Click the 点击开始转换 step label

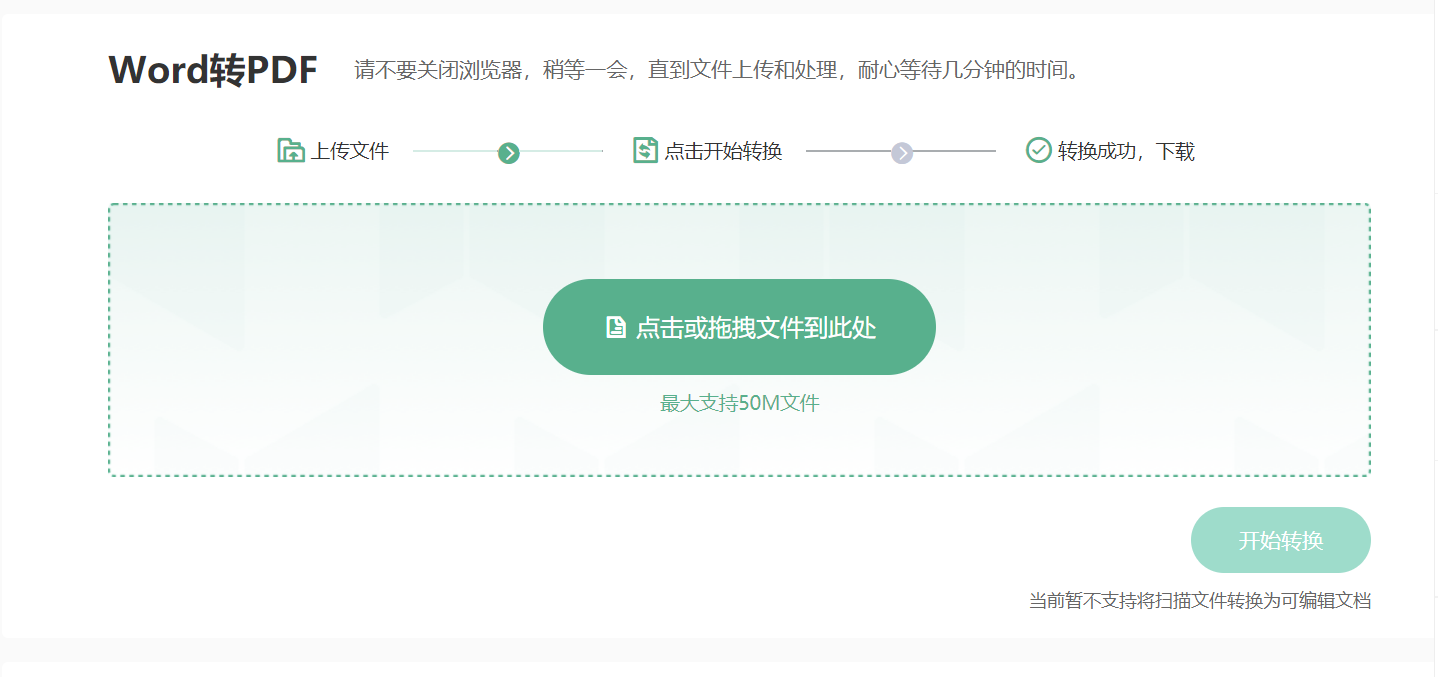click(723, 150)
